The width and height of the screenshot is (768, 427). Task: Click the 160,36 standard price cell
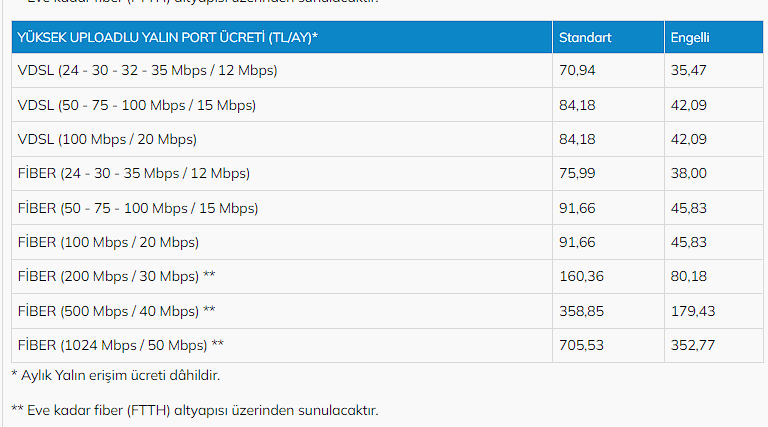coord(608,276)
